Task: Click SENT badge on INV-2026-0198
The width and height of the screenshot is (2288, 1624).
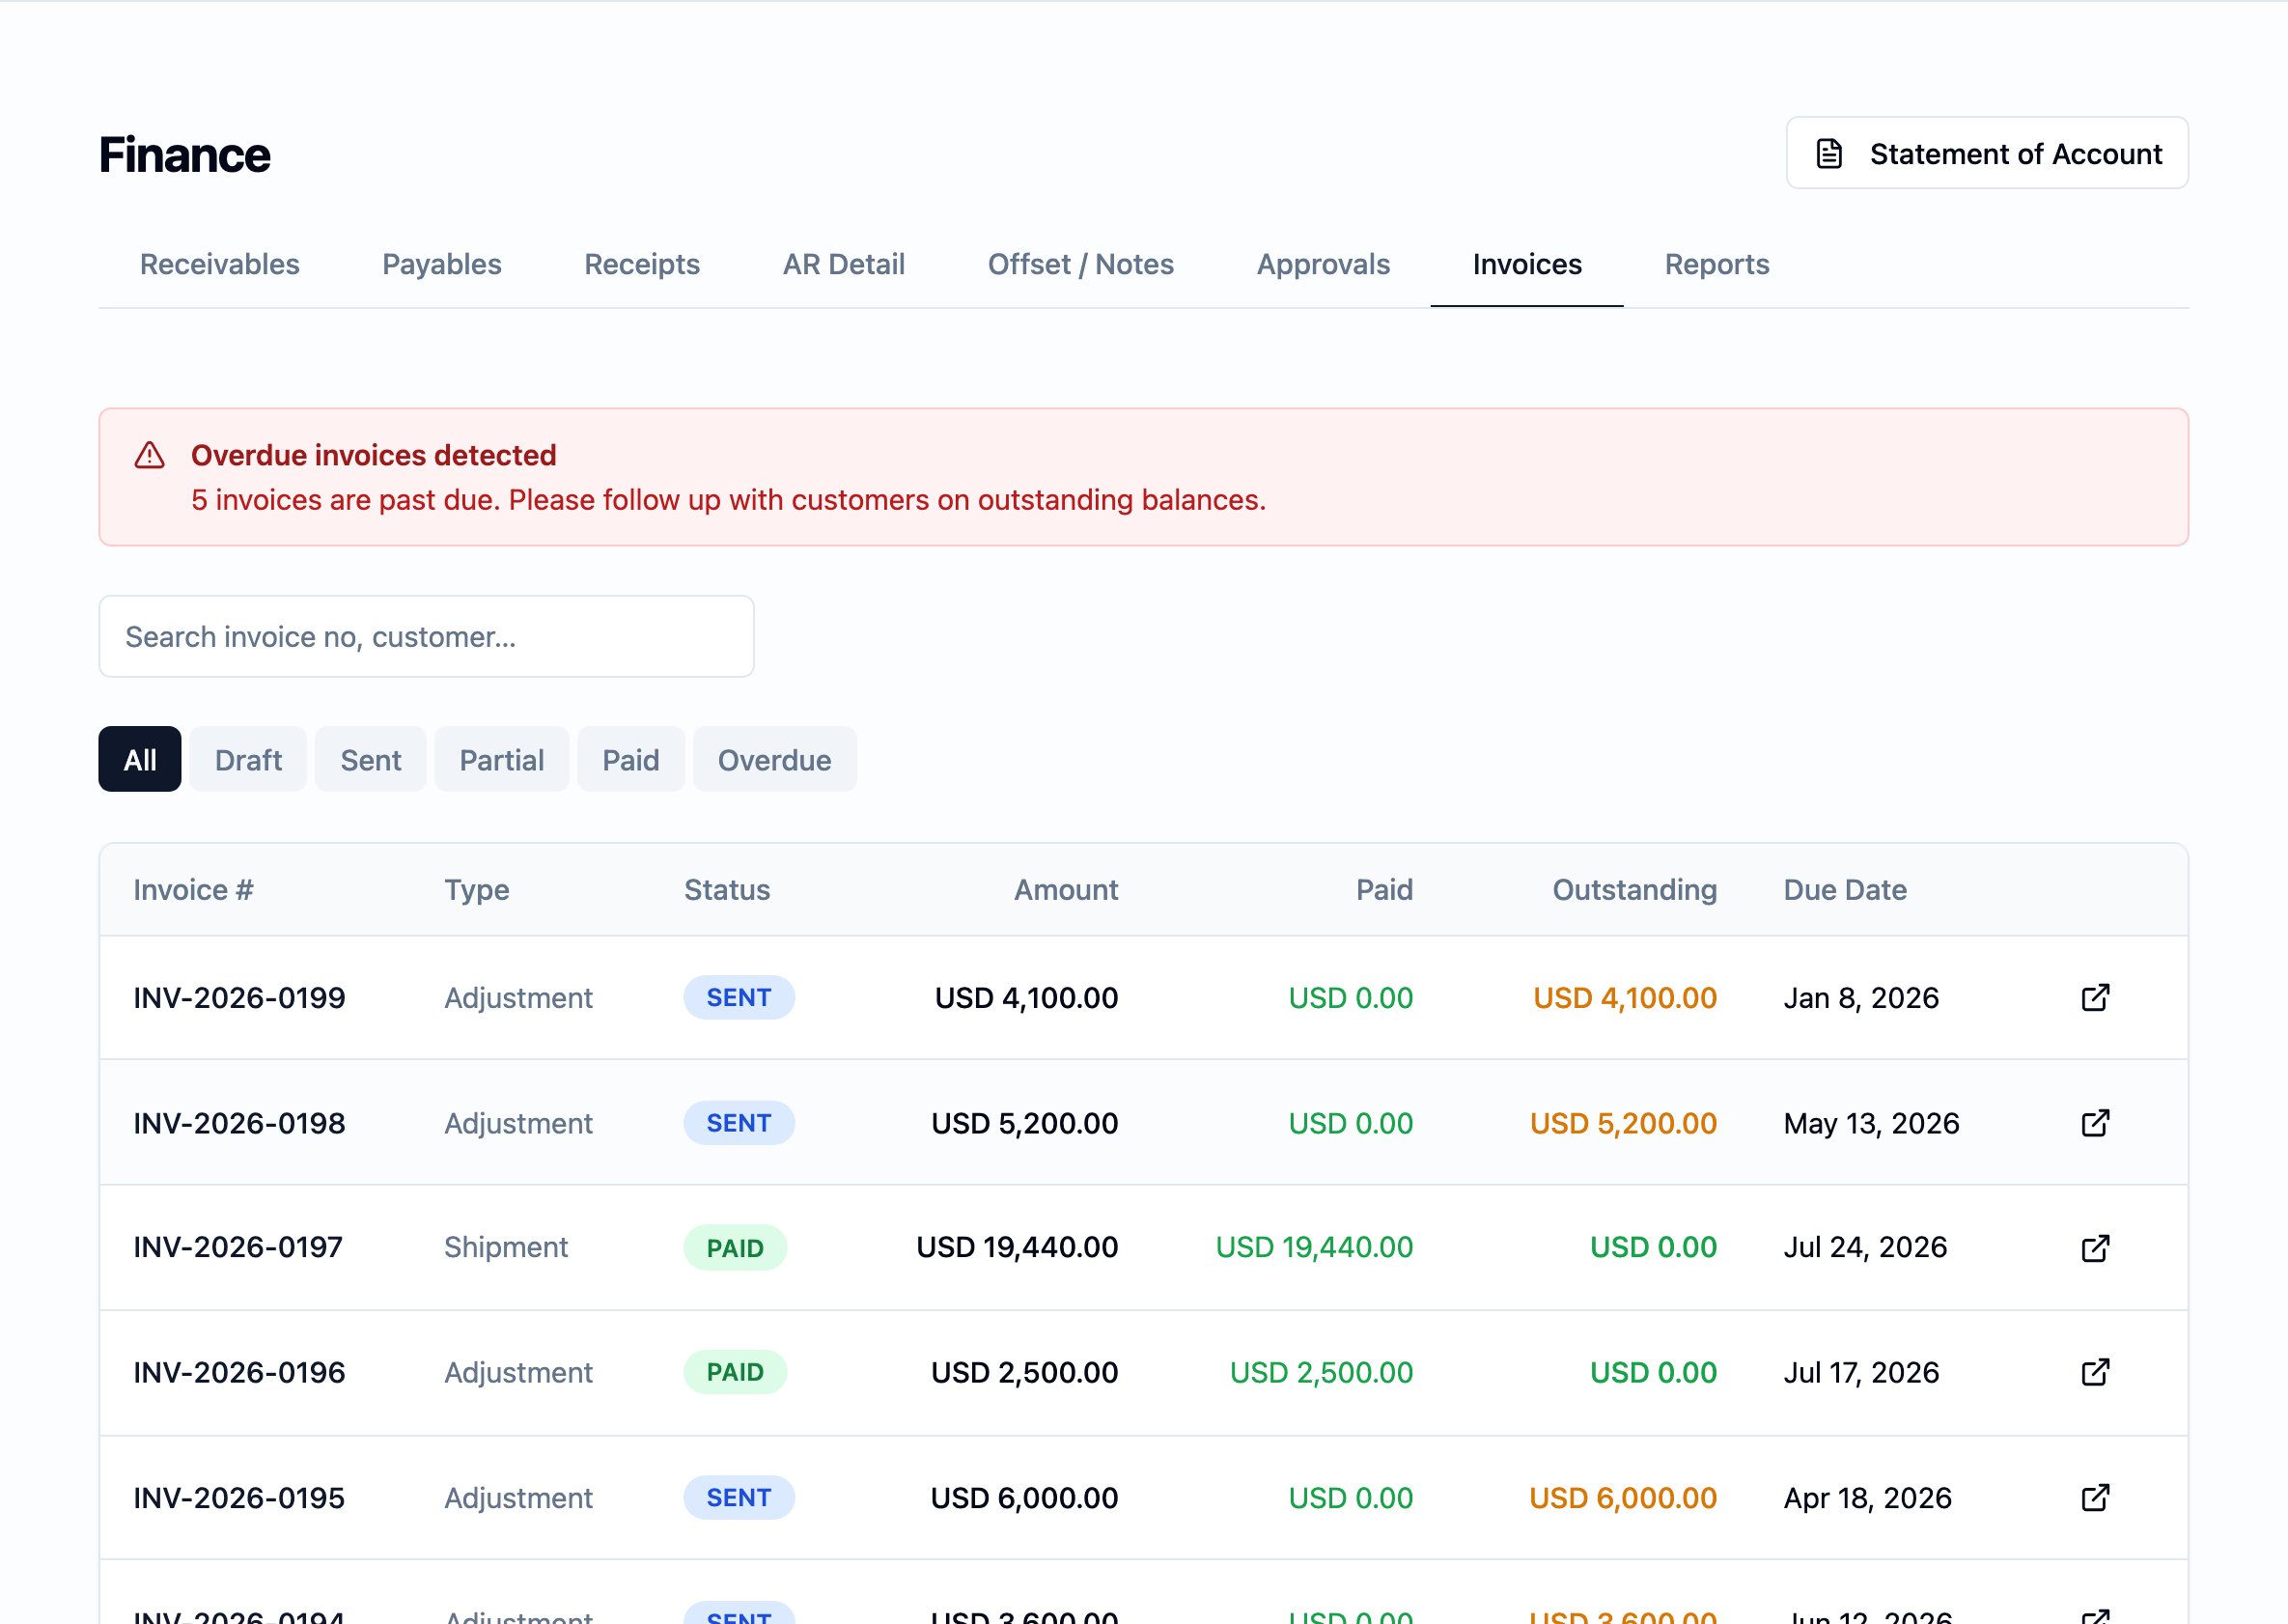Action: pos(739,1123)
